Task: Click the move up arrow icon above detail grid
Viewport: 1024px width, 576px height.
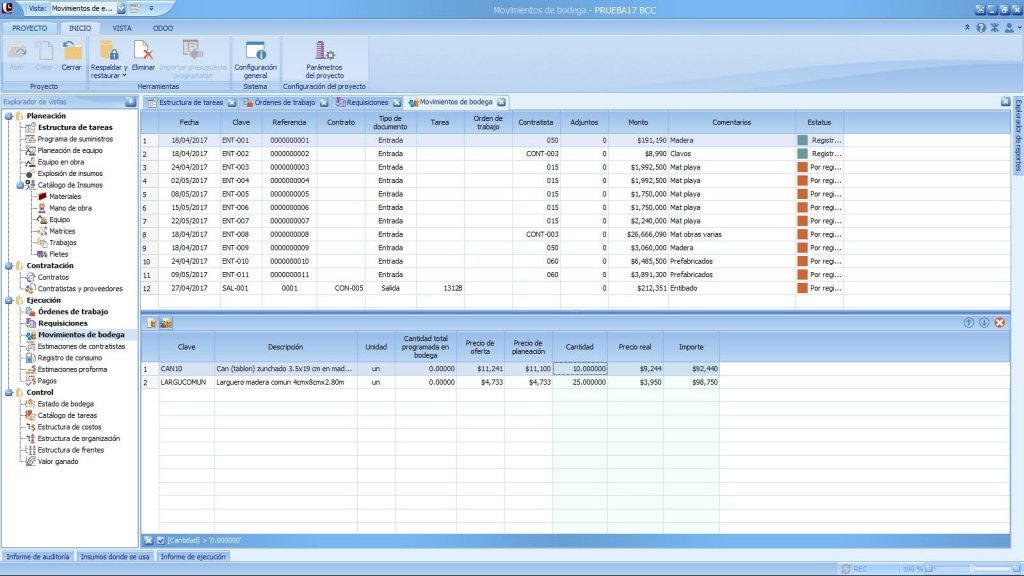Action: (x=968, y=322)
